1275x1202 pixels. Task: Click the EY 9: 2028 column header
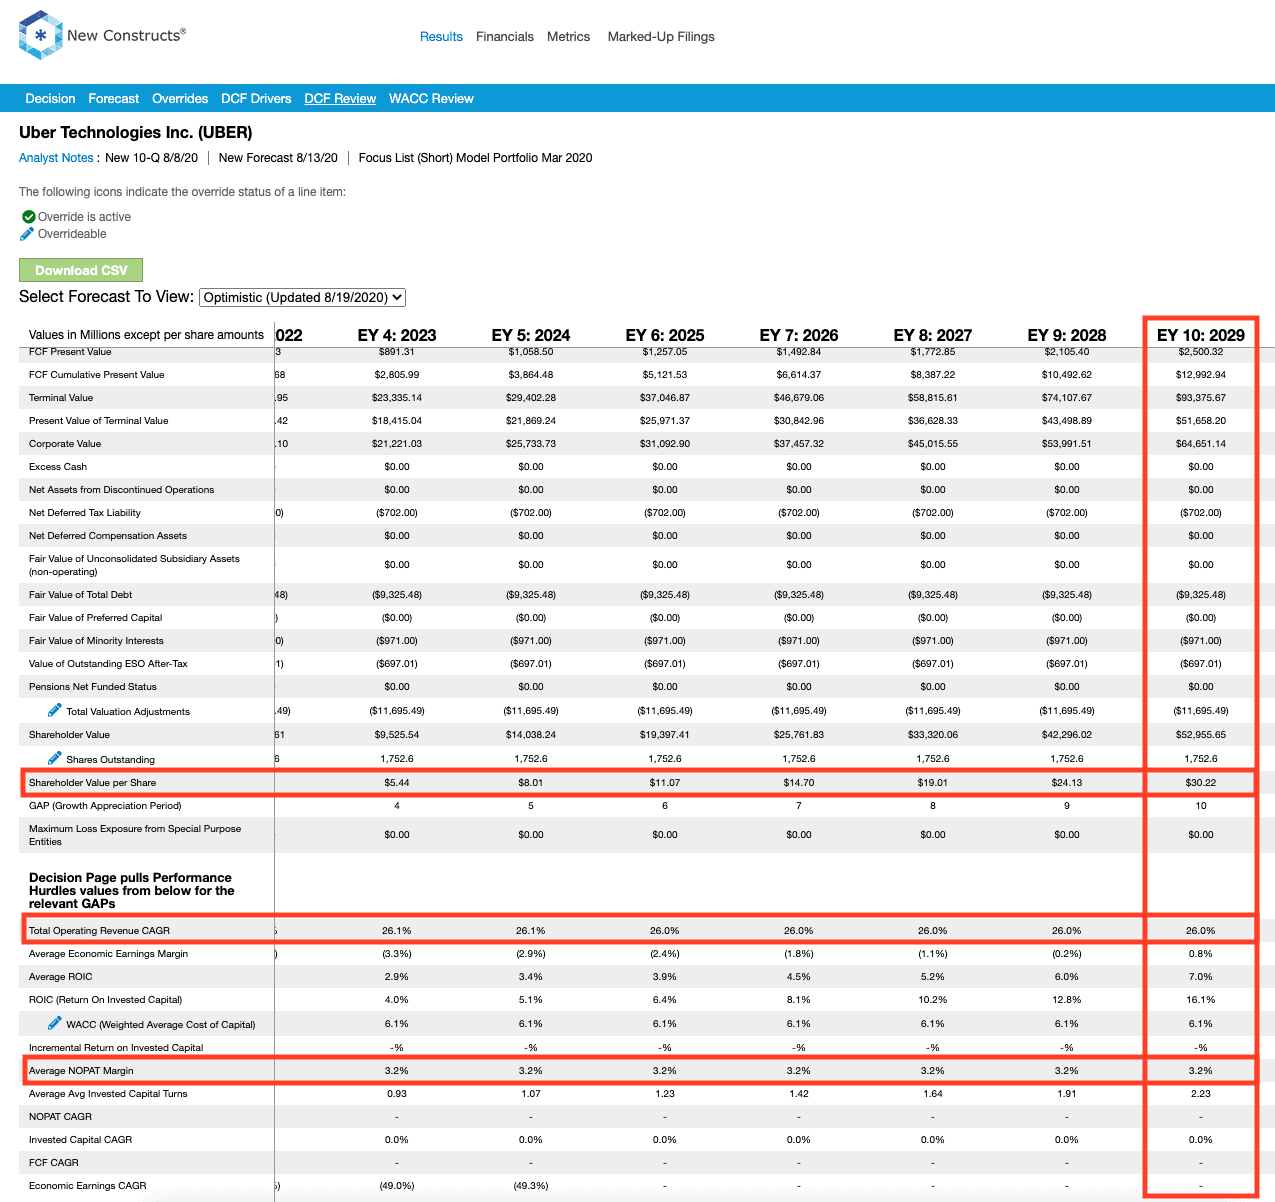click(x=1067, y=335)
